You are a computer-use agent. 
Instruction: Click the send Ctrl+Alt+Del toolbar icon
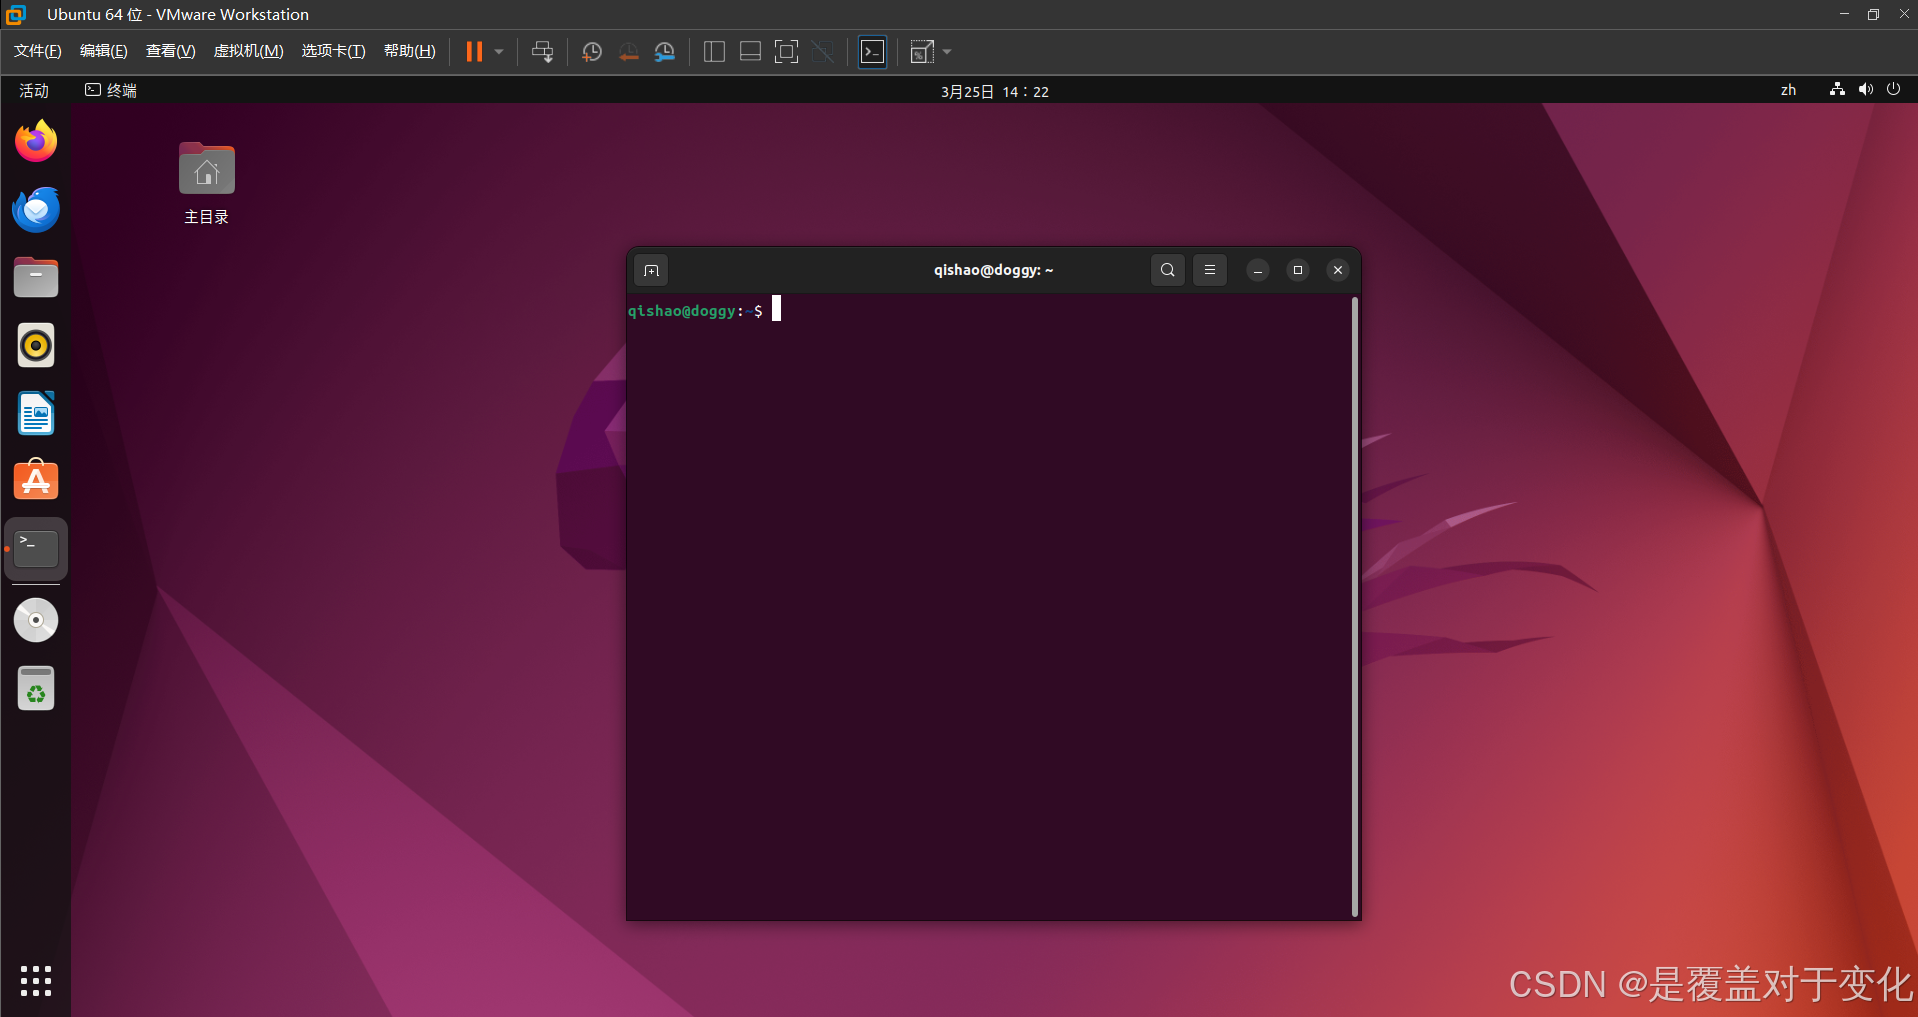pyautogui.click(x=543, y=52)
